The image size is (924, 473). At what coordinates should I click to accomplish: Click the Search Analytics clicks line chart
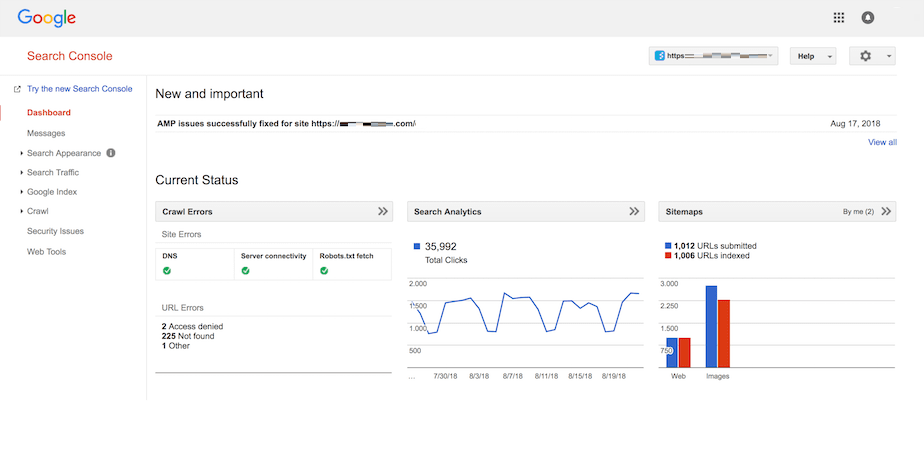(x=524, y=323)
